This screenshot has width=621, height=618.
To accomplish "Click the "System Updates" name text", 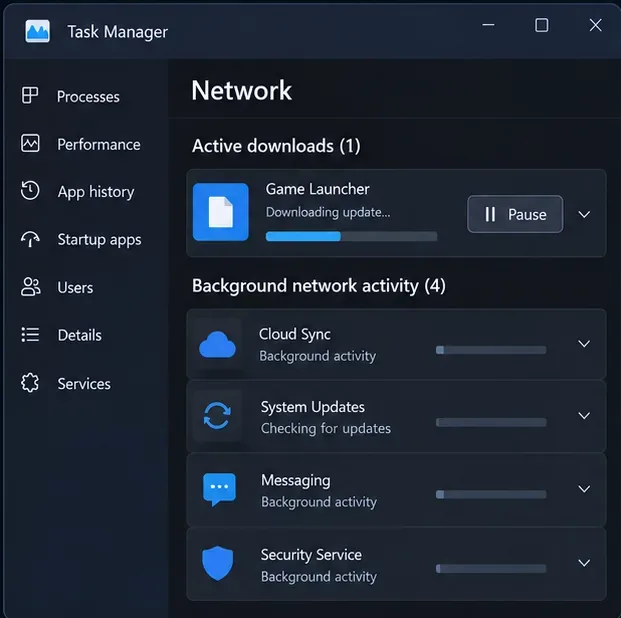I will pos(312,407).
